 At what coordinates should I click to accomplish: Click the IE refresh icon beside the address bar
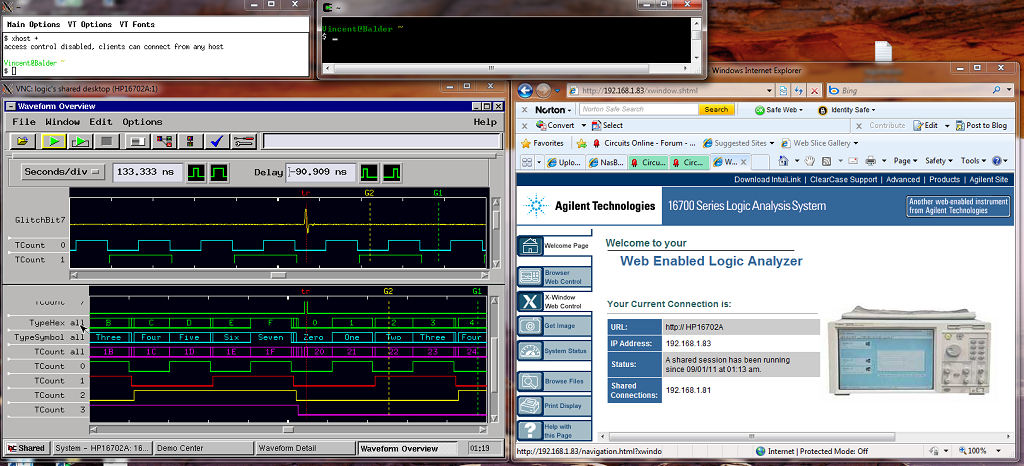[x=799, y=91]
